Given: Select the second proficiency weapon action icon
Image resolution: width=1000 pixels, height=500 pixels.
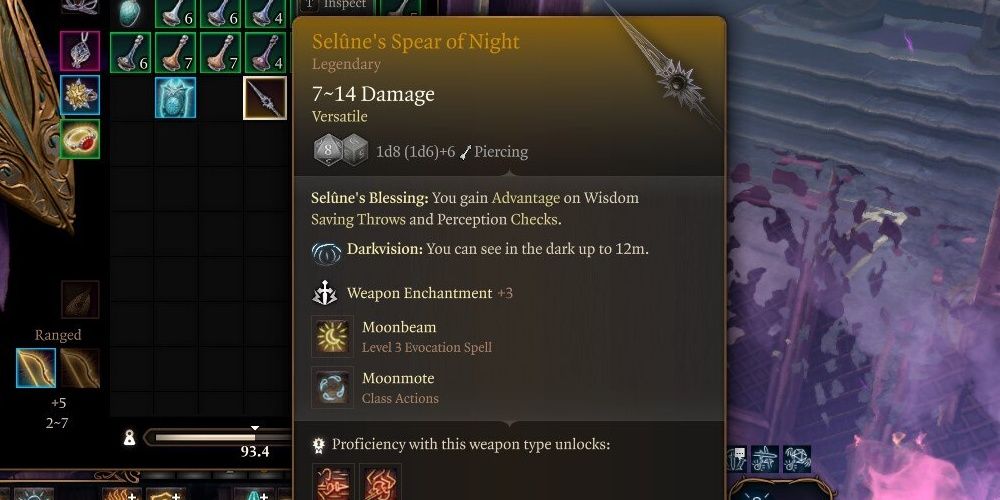Looking at the screenshot, I should (x=380, y=482).
